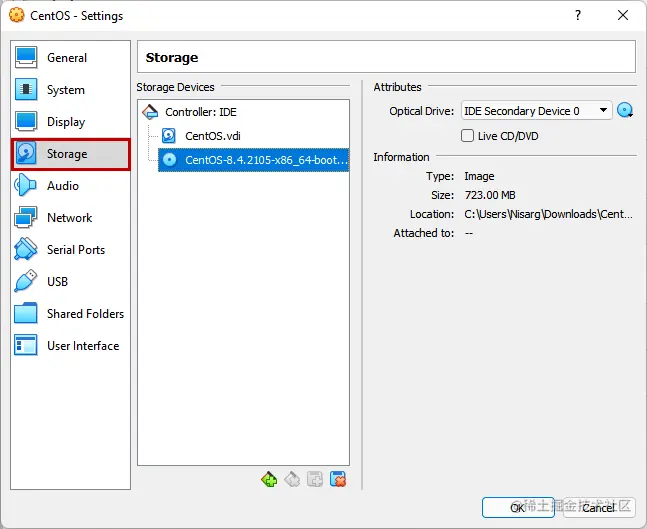Open the General settings category

[x=71, y=58]
